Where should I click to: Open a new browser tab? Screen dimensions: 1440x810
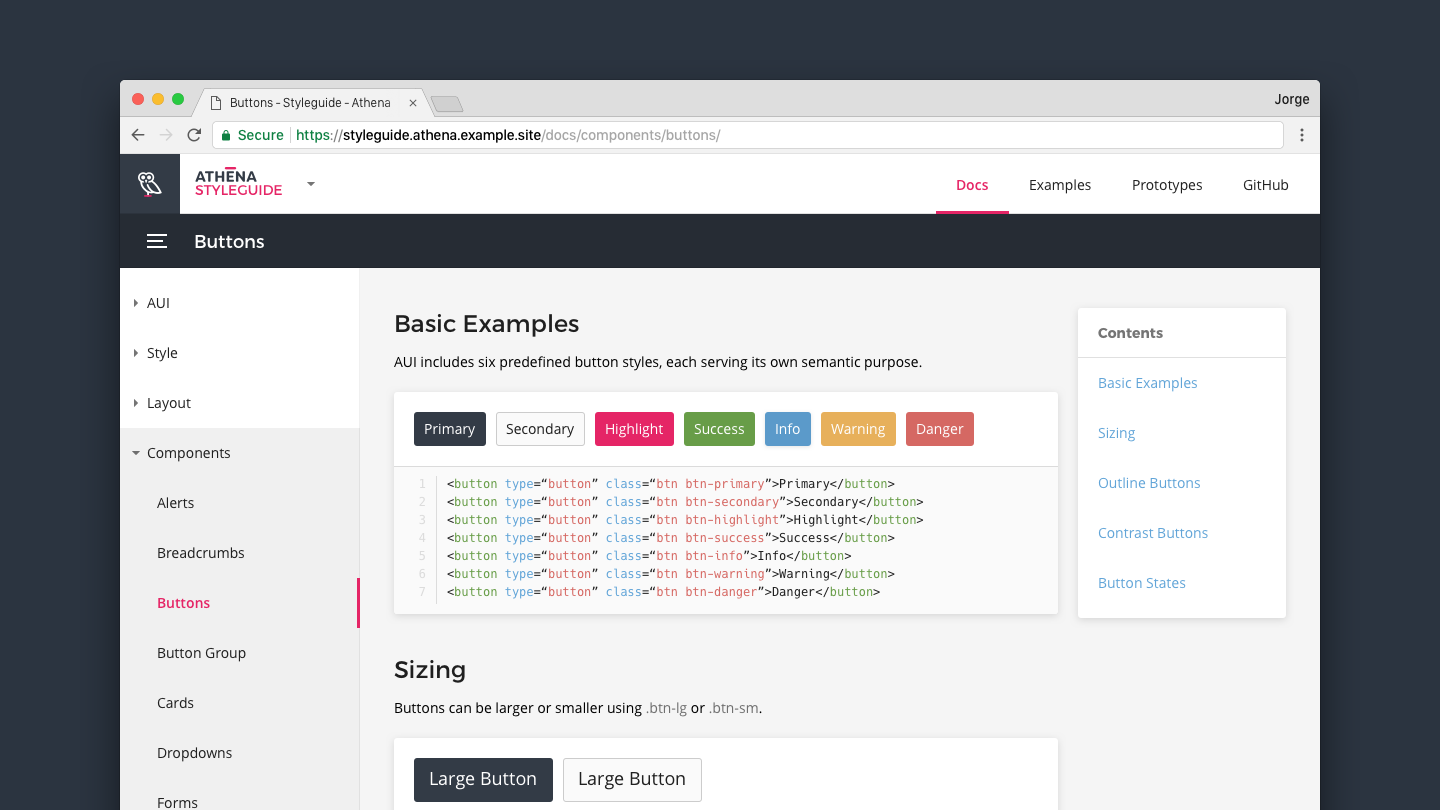[446, 104]
